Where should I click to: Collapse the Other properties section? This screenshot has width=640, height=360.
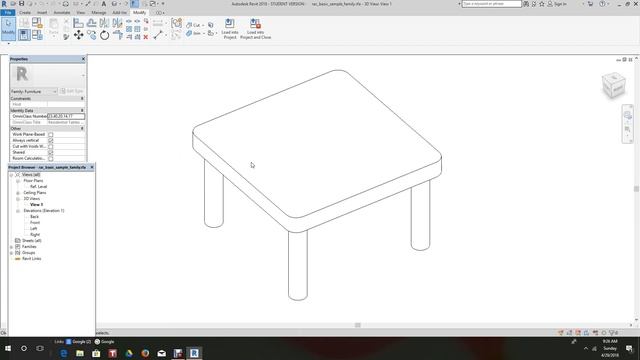tap(82, 128)
